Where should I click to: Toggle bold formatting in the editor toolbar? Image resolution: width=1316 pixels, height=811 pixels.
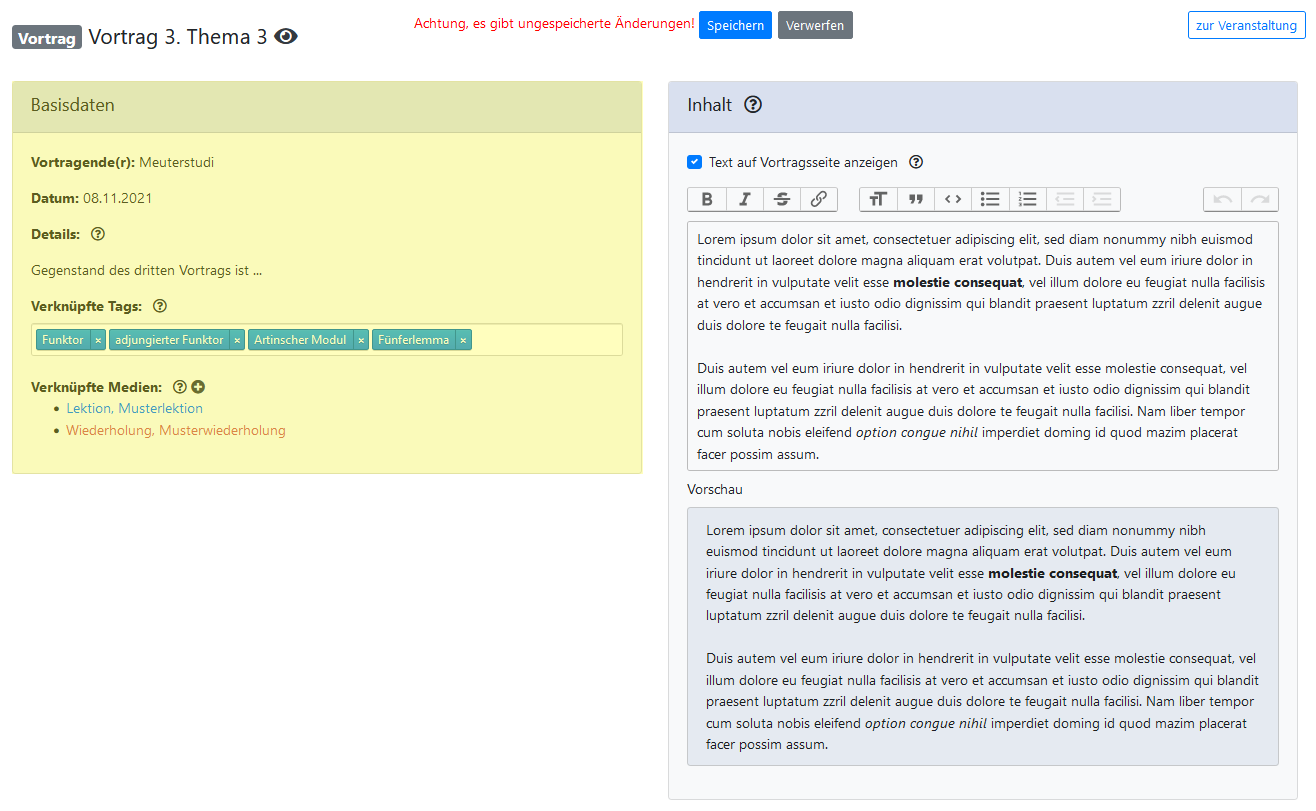(x=707, y=199)
